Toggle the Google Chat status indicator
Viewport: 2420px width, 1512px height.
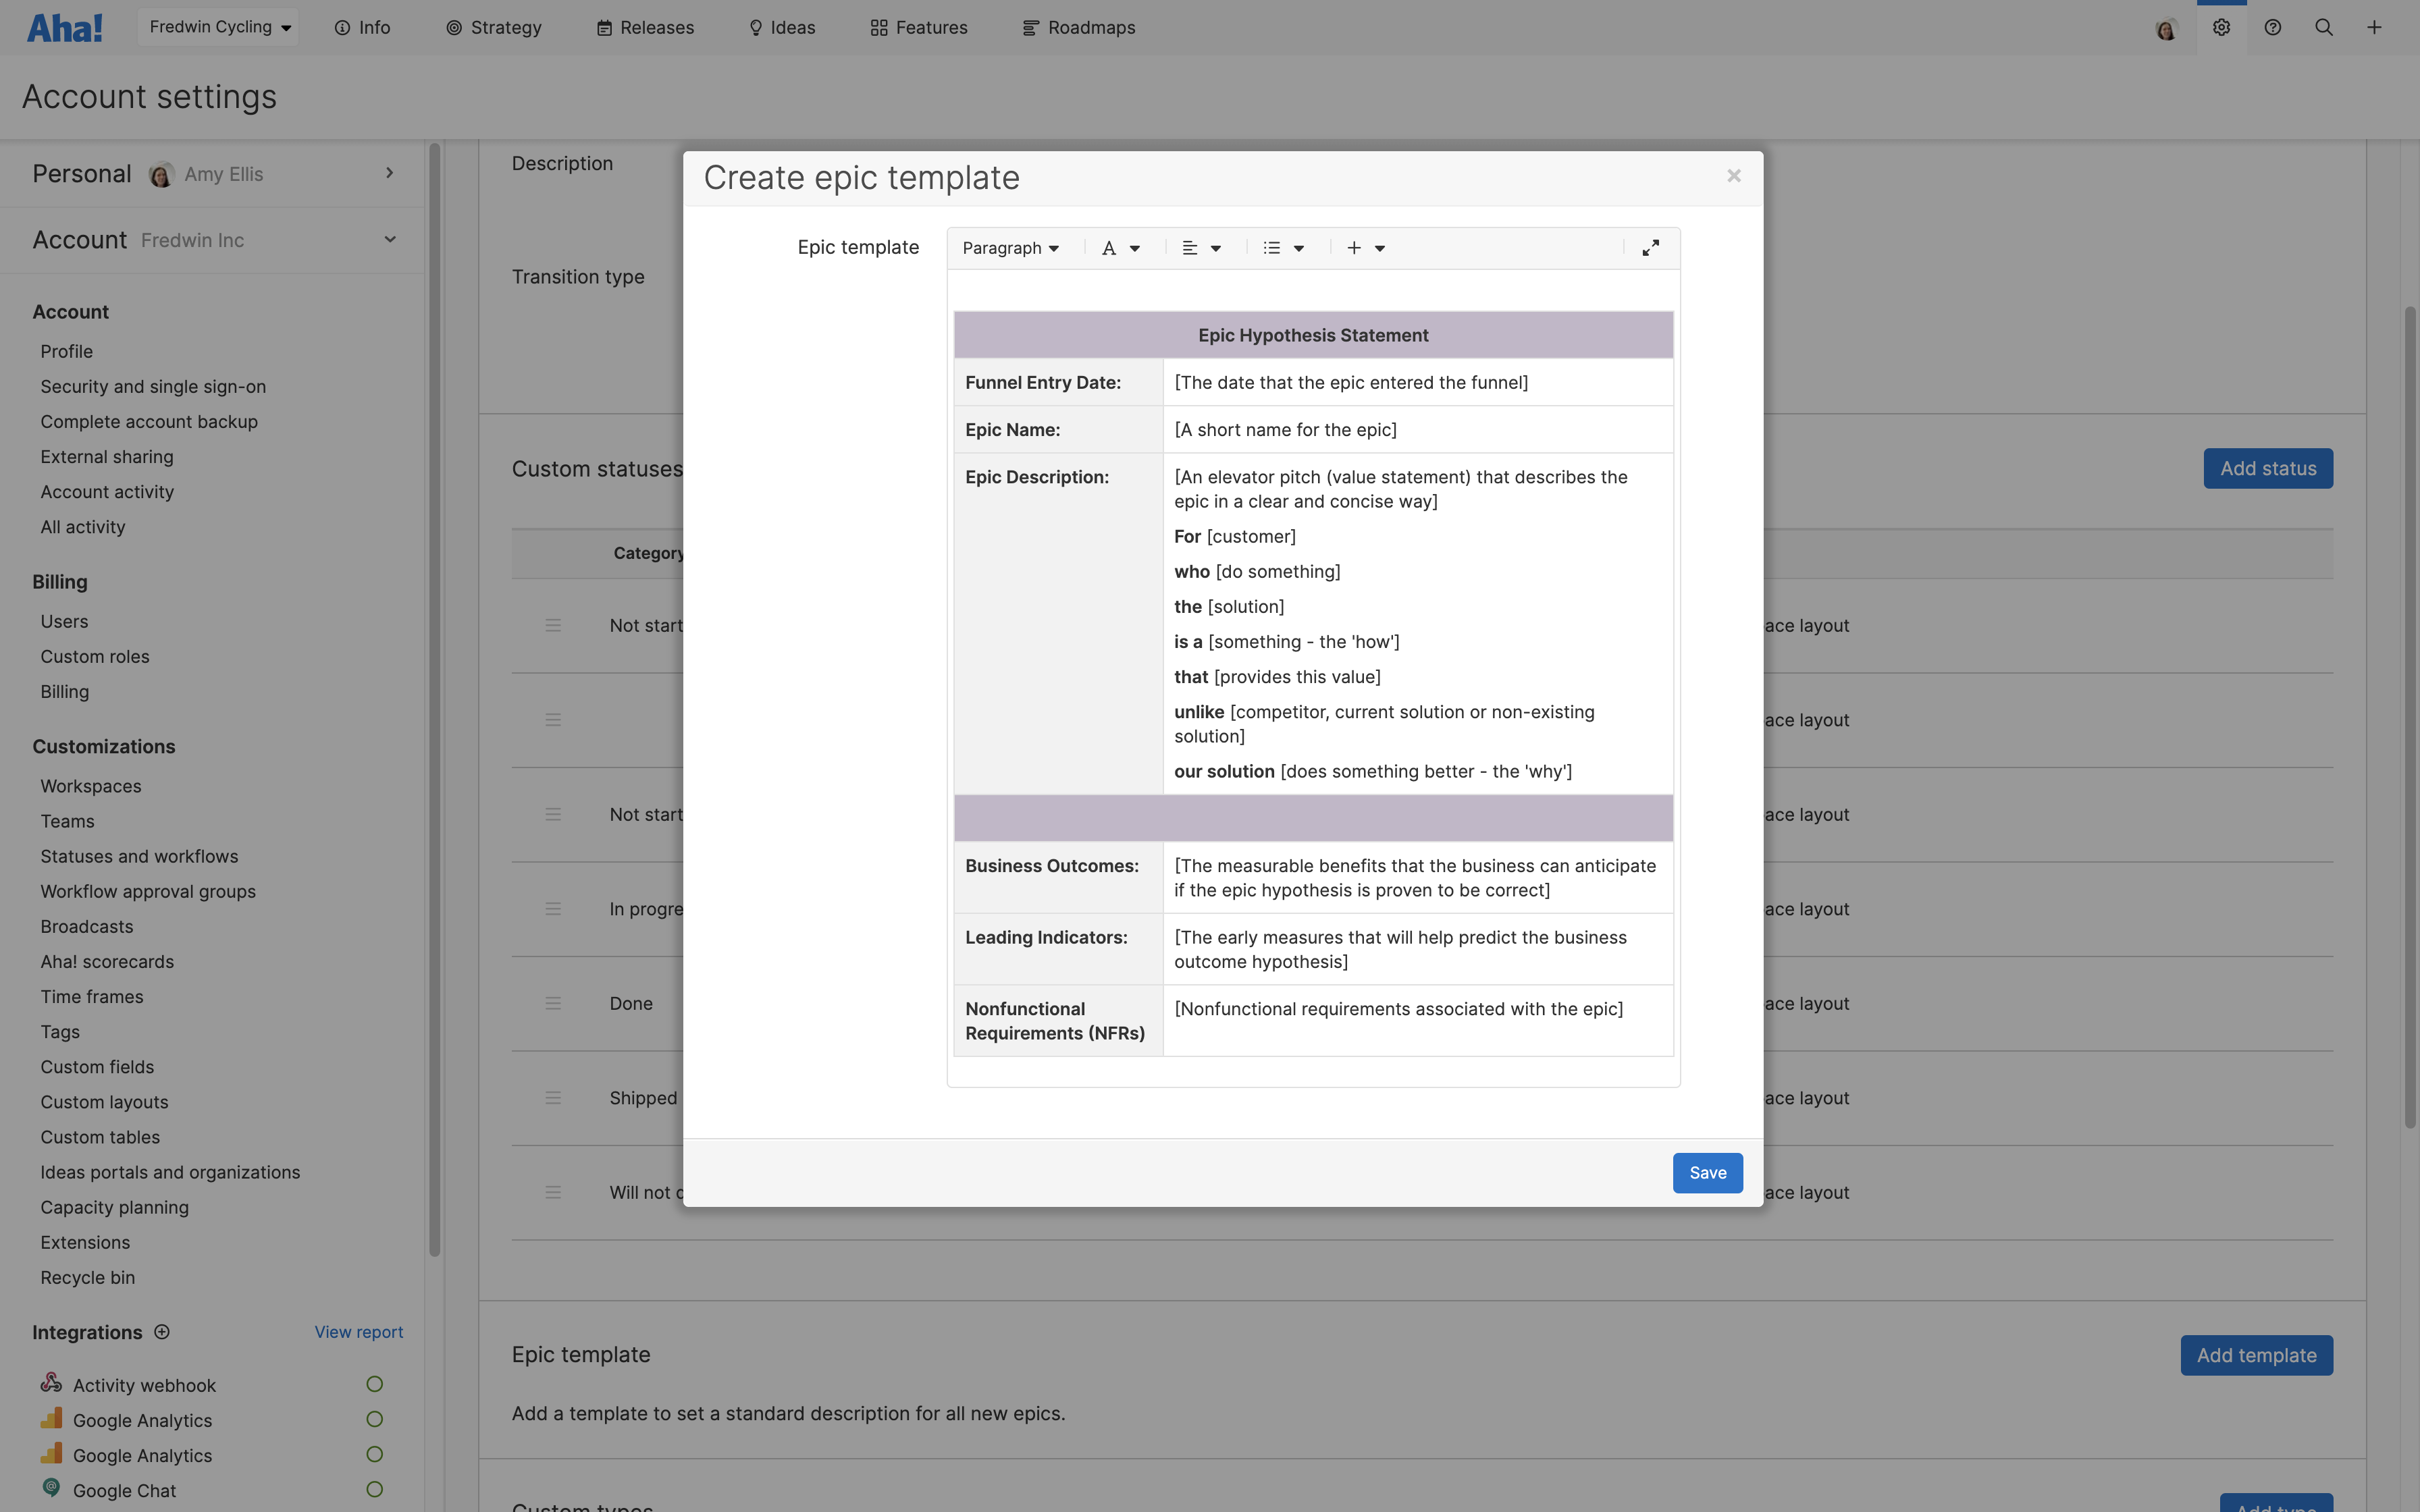click(375, 1489)
